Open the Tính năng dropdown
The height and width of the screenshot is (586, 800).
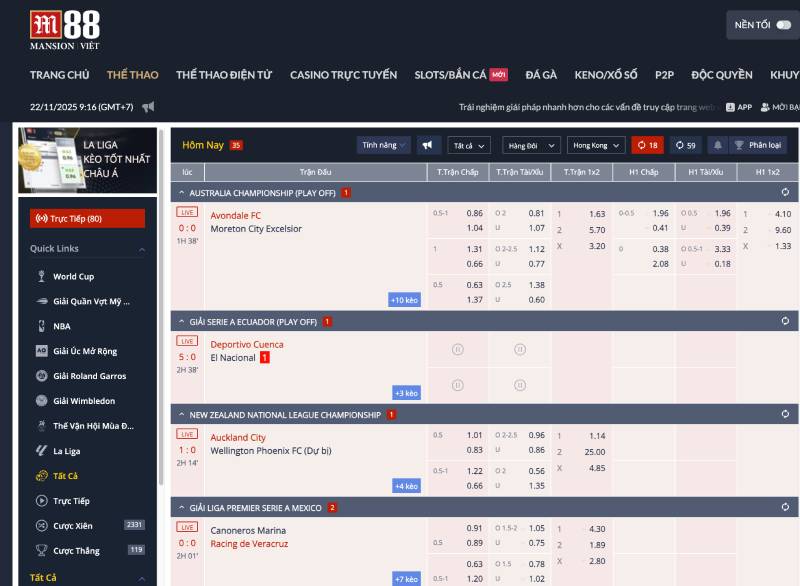[383, 145]
